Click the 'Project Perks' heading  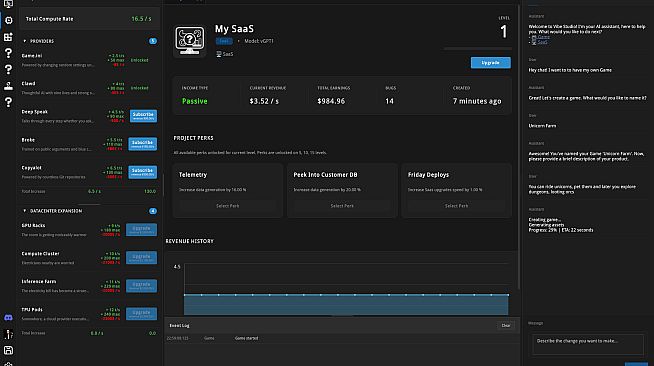(x=194, y=138)
